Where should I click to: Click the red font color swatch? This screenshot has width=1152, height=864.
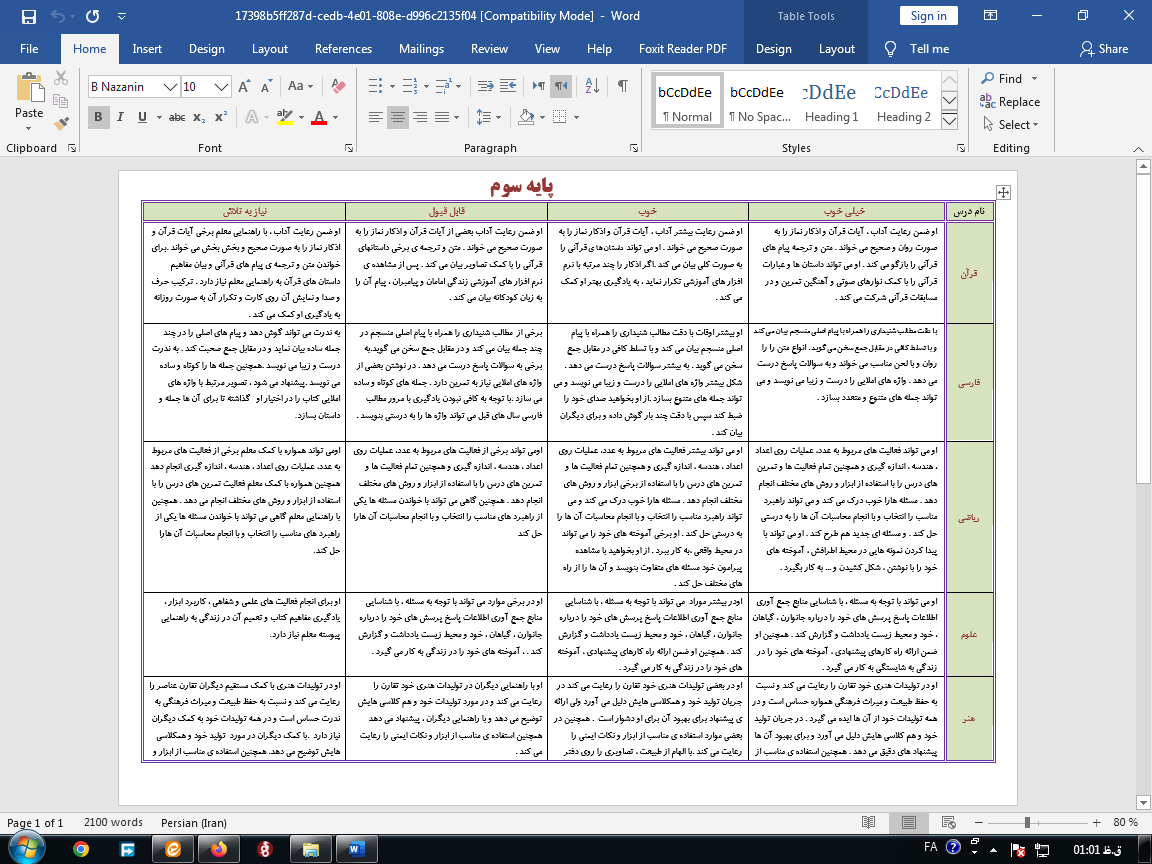[x=319, y=117]
